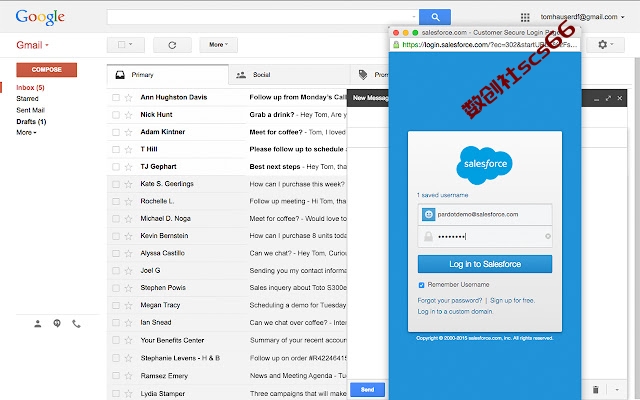The image size is (640, 400).
Task: Star the T Hill email
Action: point(129,149)
